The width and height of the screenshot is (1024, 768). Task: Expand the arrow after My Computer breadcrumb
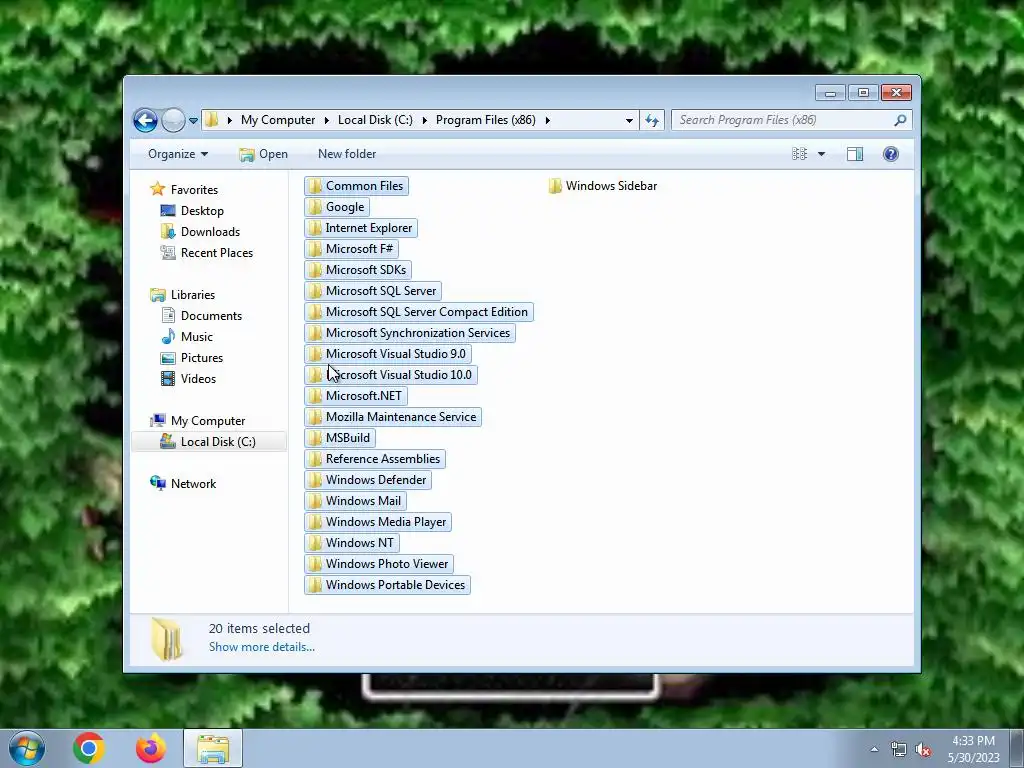point(327,120)
